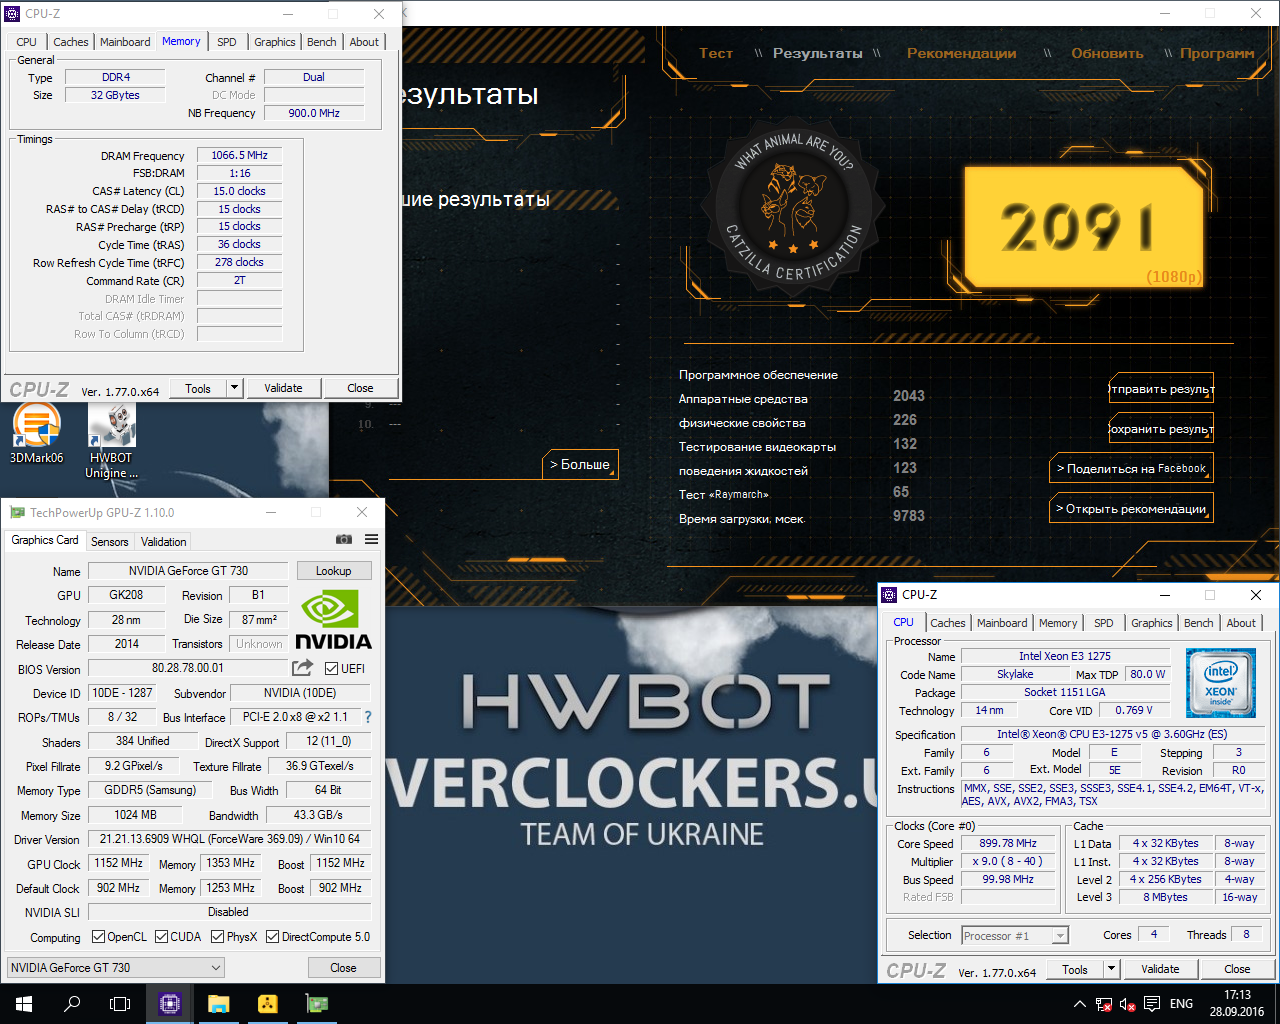Open the Action Center notification icon
This screenshot has width=1280, height=1024.
pyautogui.click(x=1152, y=1004)
